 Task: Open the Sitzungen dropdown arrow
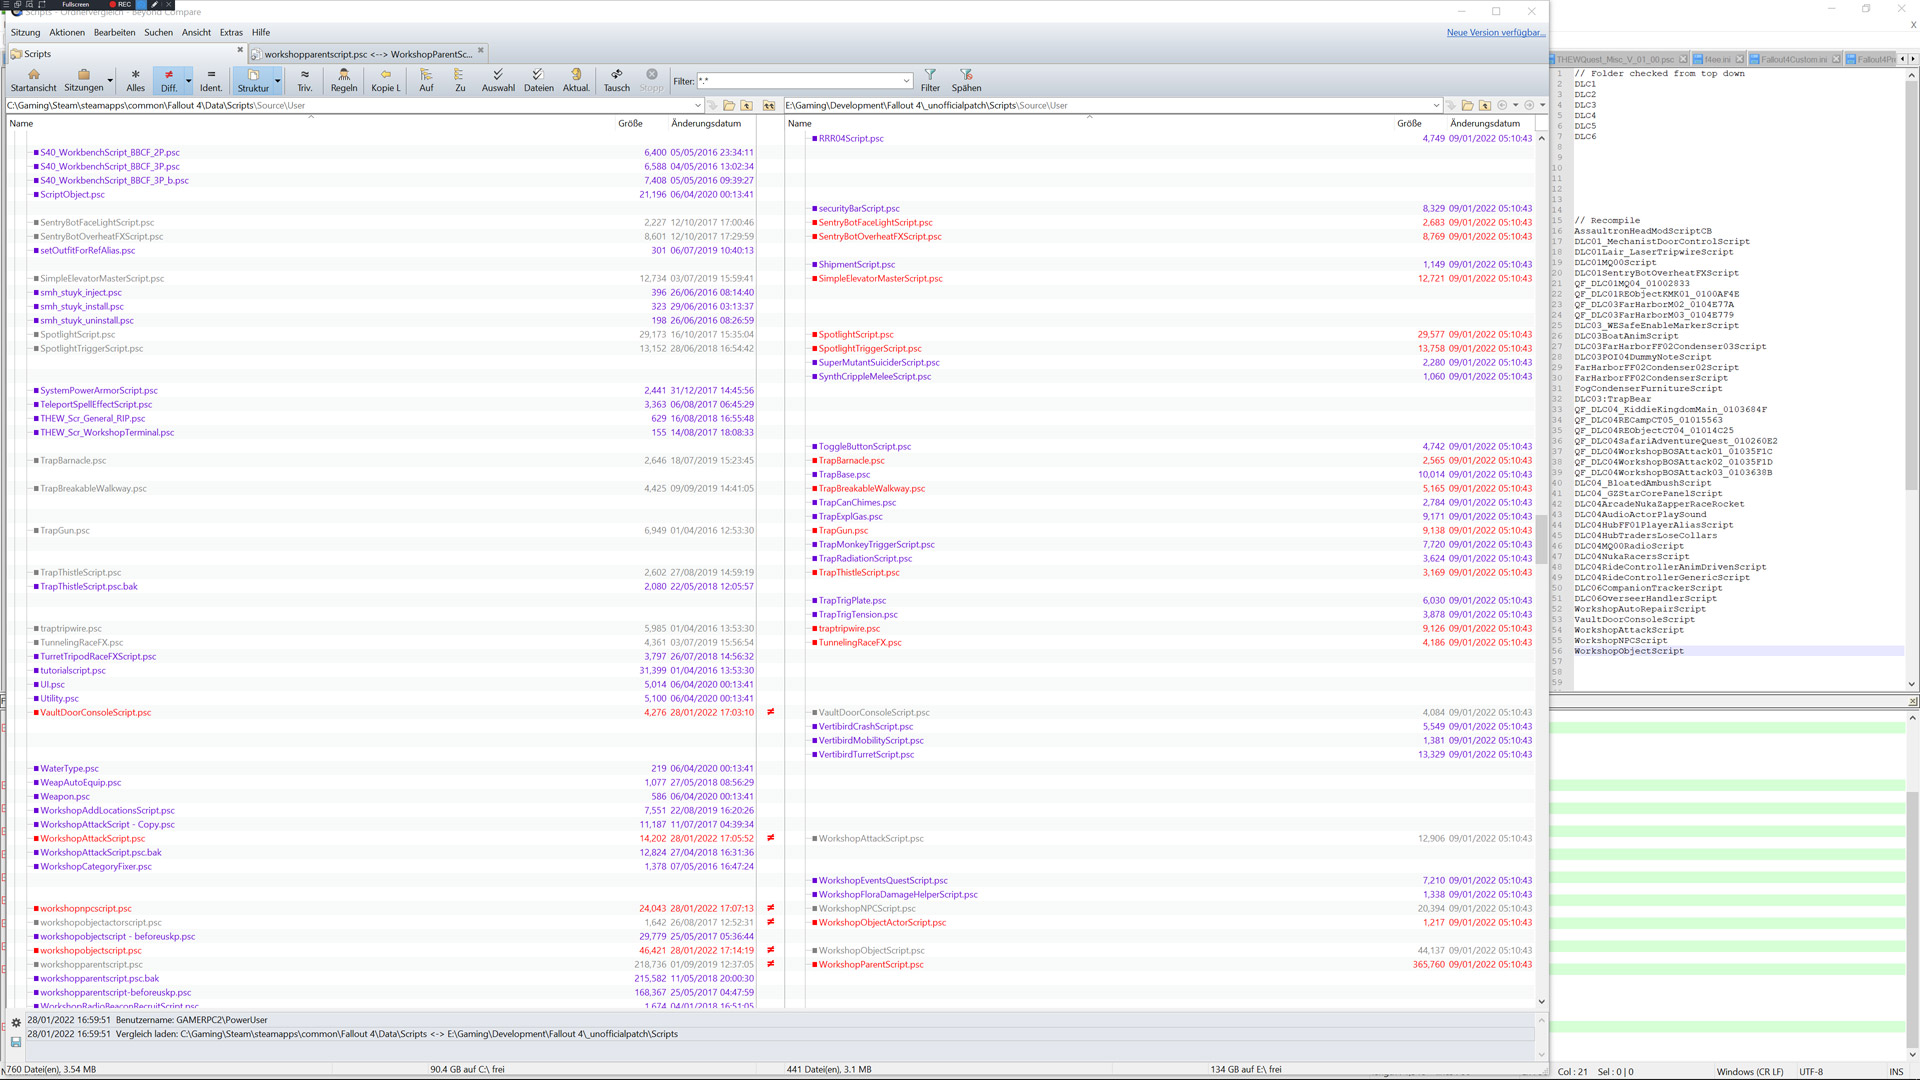click(110, 81)
